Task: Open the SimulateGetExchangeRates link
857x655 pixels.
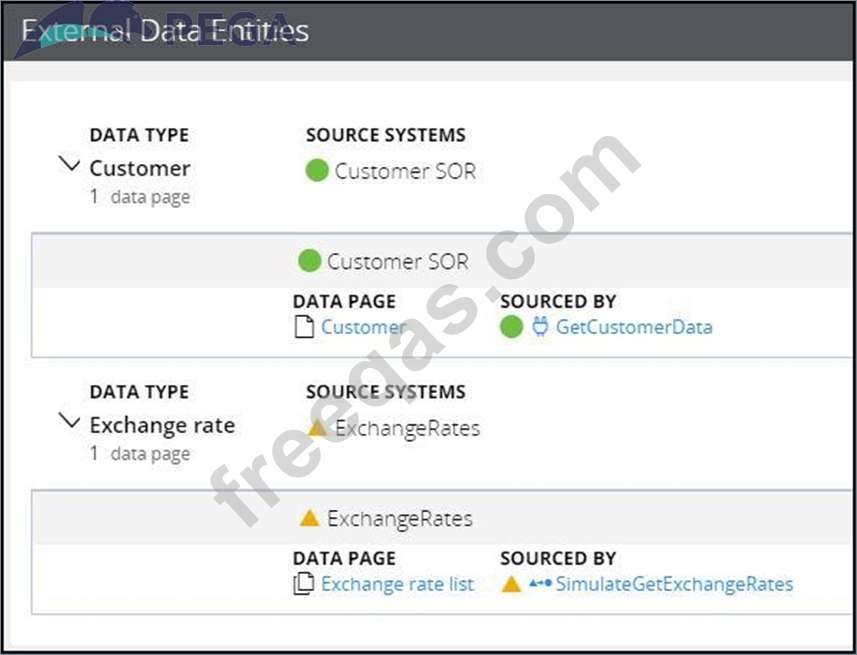Action: point(674,584)
